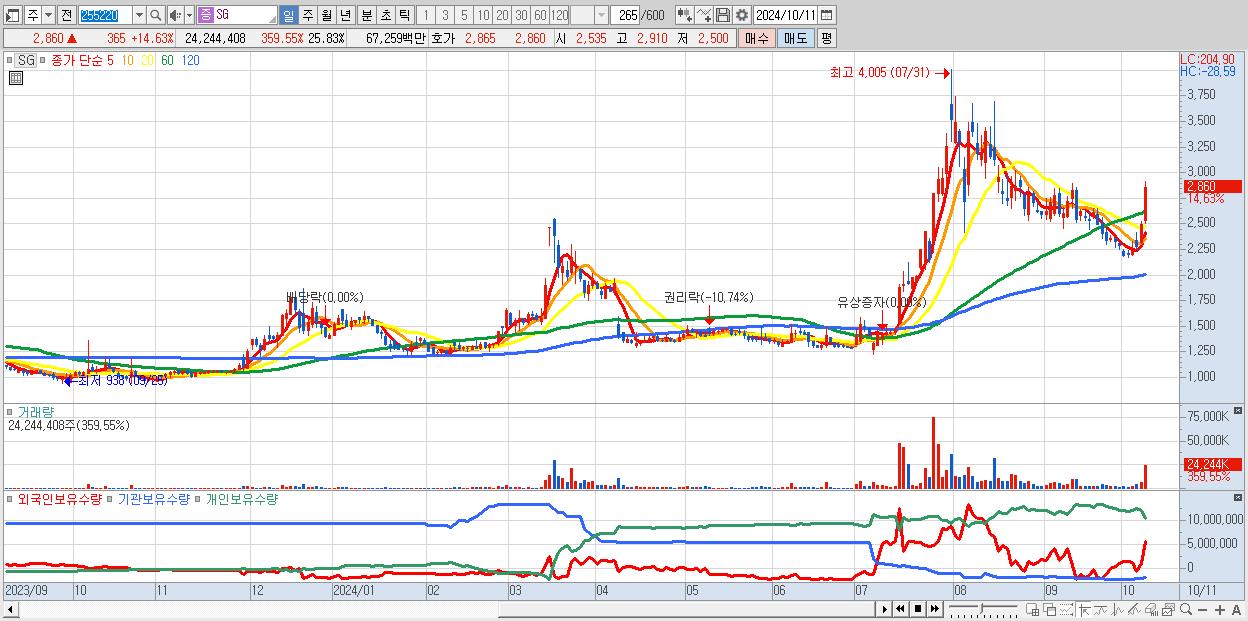Select the 주 weekly period toggle

[307, 15]
